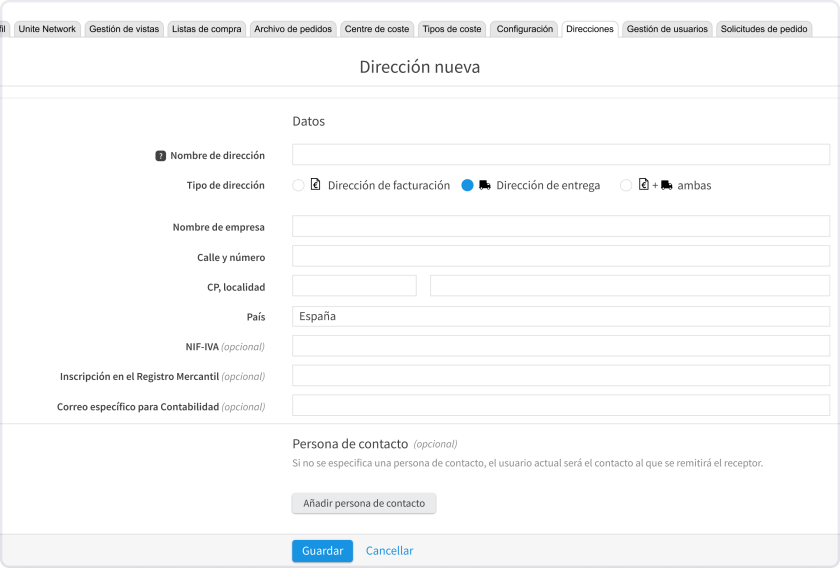Select Dirección de facturación radio button

298,185
